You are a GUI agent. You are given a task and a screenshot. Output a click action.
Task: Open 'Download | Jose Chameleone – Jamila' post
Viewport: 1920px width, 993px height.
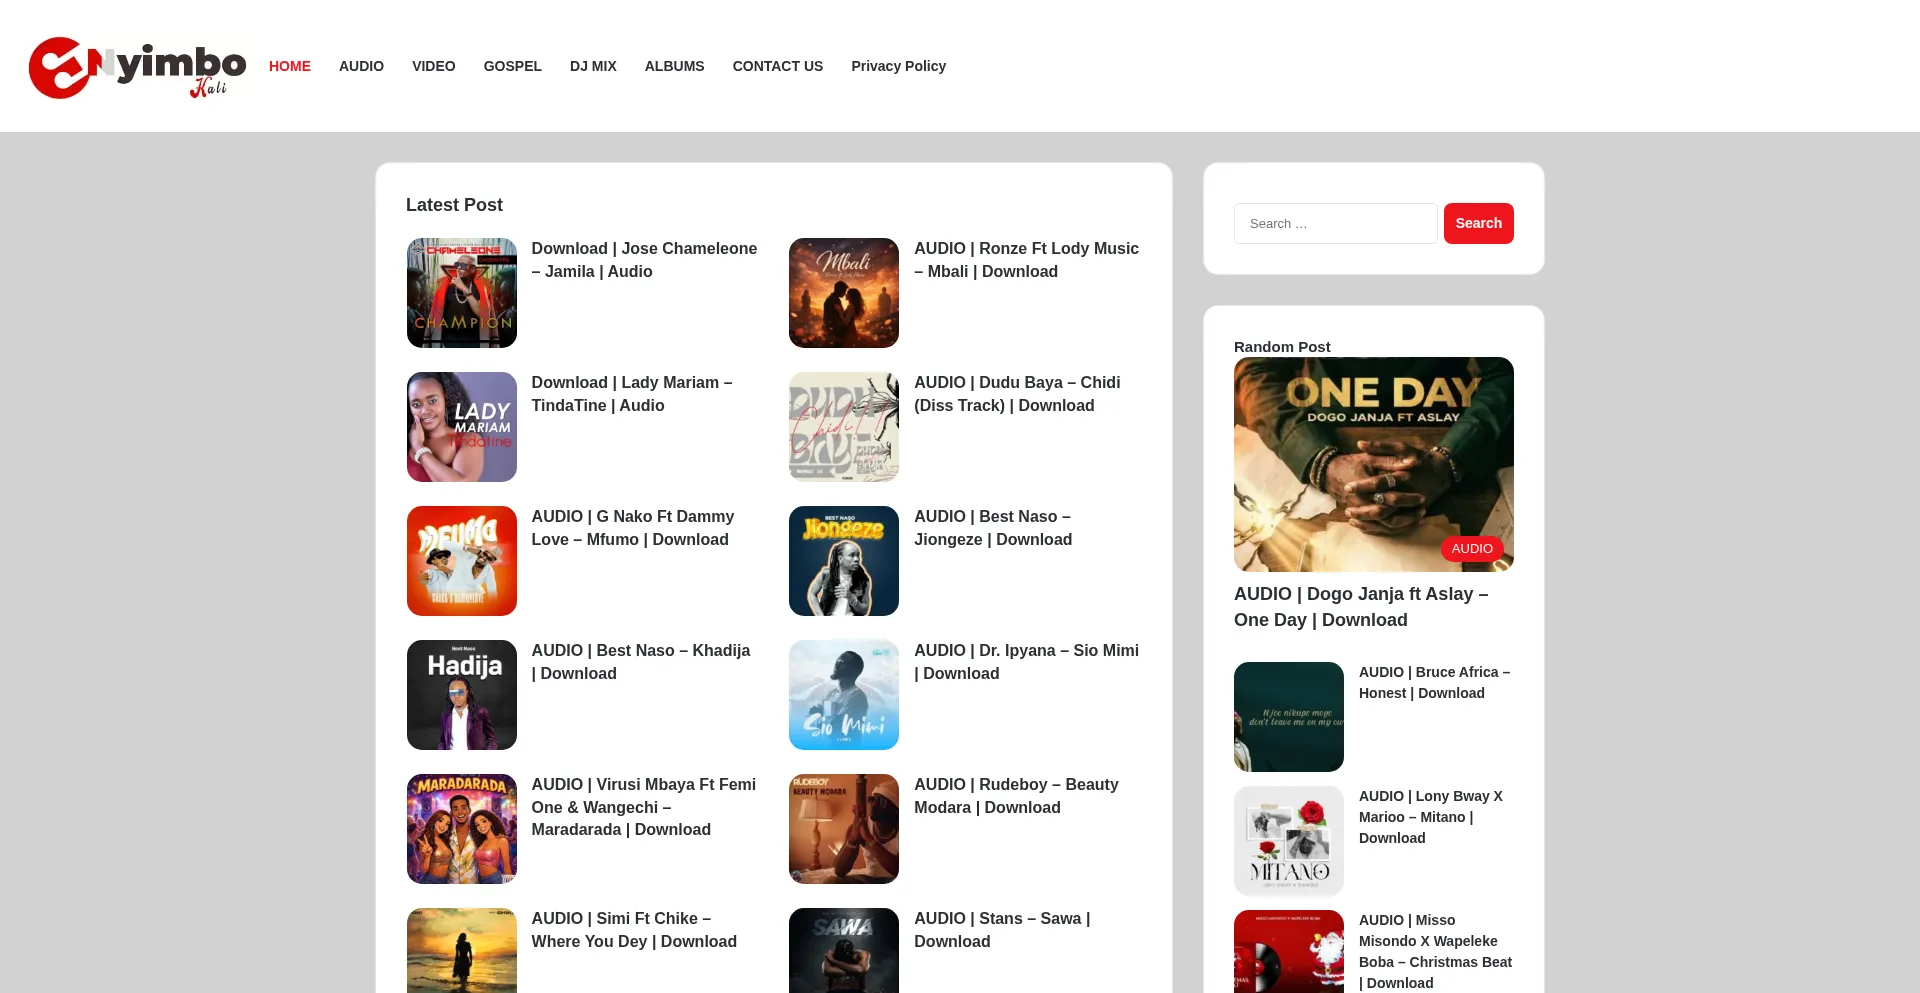coord(644,260)
